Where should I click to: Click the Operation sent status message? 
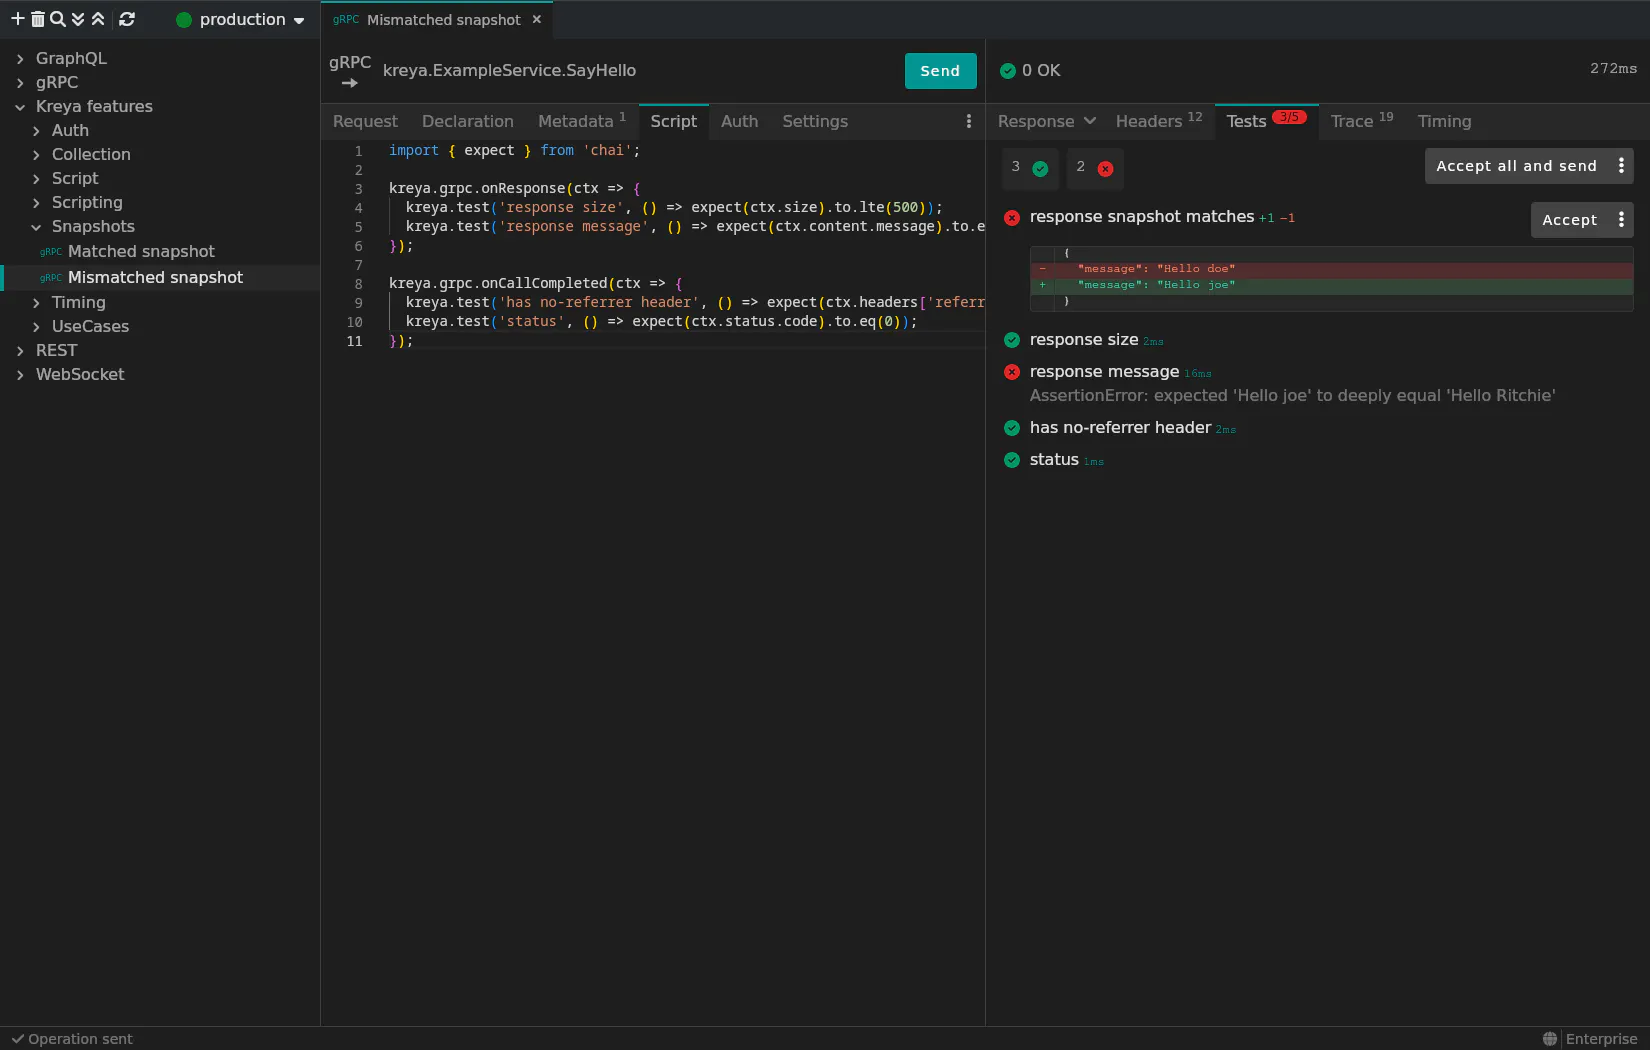point(72,1039)
